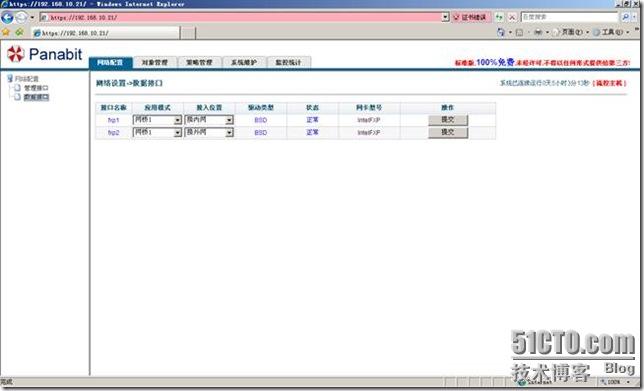644x391 pixels.
Task: Open 应用模式 dropdown in fxp2 row
Action: coord(157,132)
